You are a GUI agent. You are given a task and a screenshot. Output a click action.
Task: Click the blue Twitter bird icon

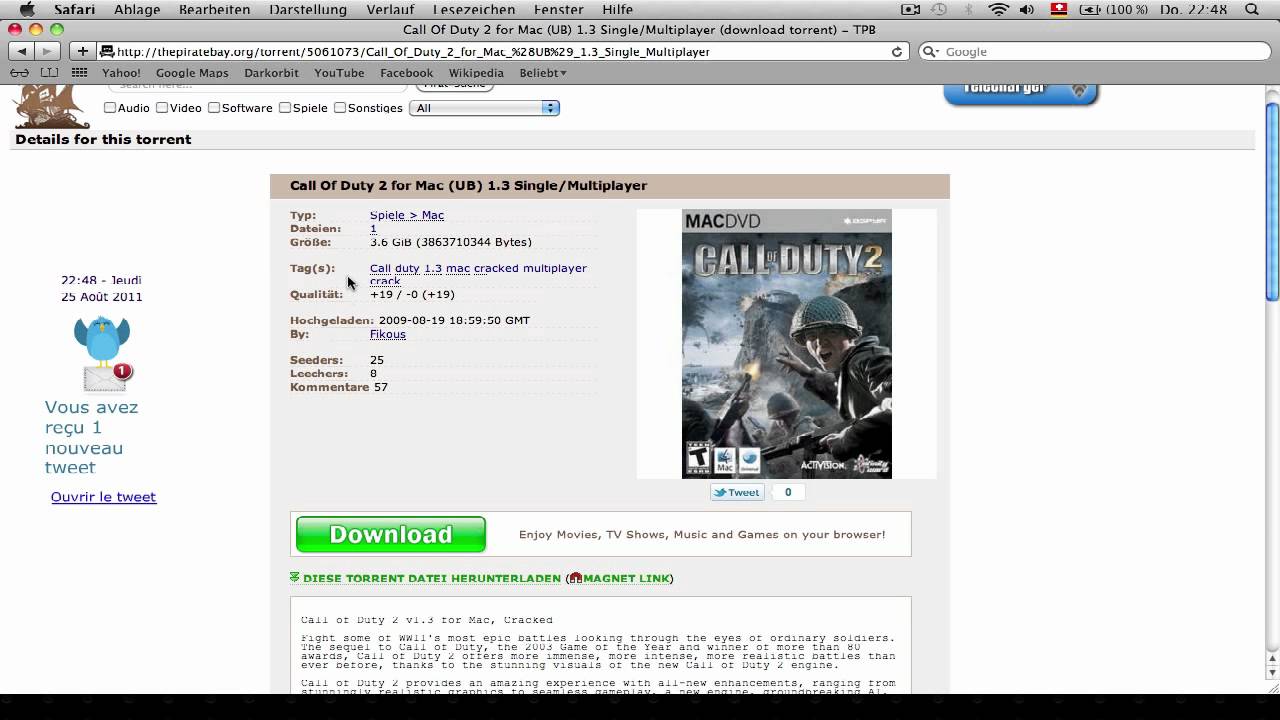pyautogui.click(x=102, y=340)
